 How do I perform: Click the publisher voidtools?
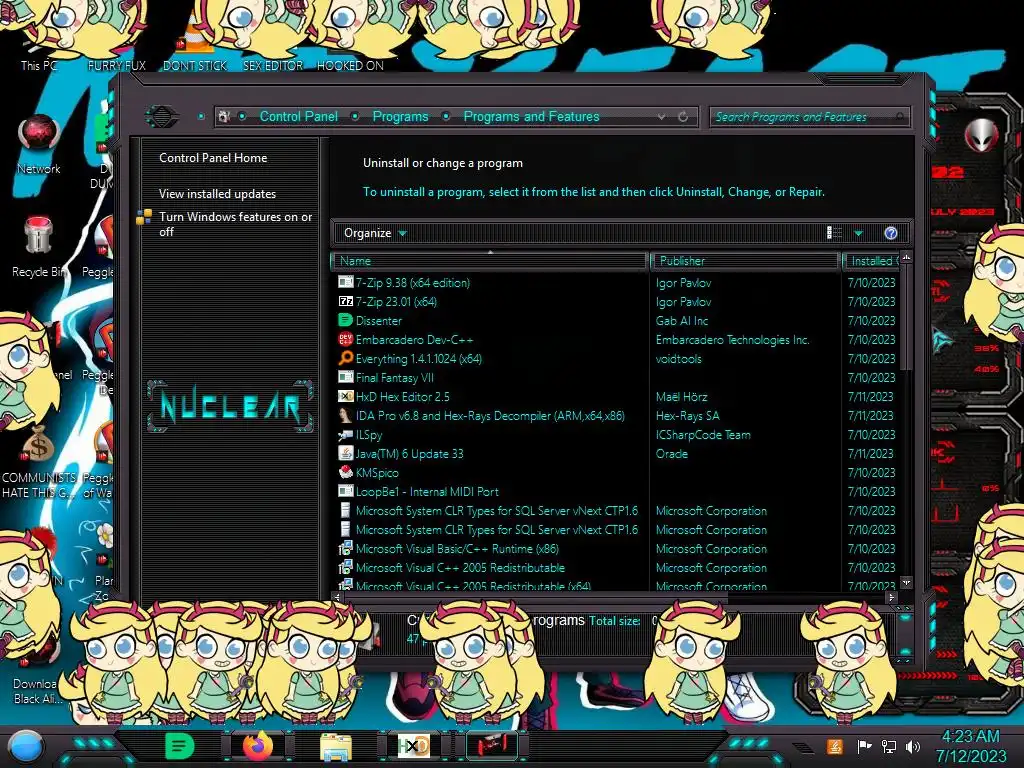click(679, 359)
